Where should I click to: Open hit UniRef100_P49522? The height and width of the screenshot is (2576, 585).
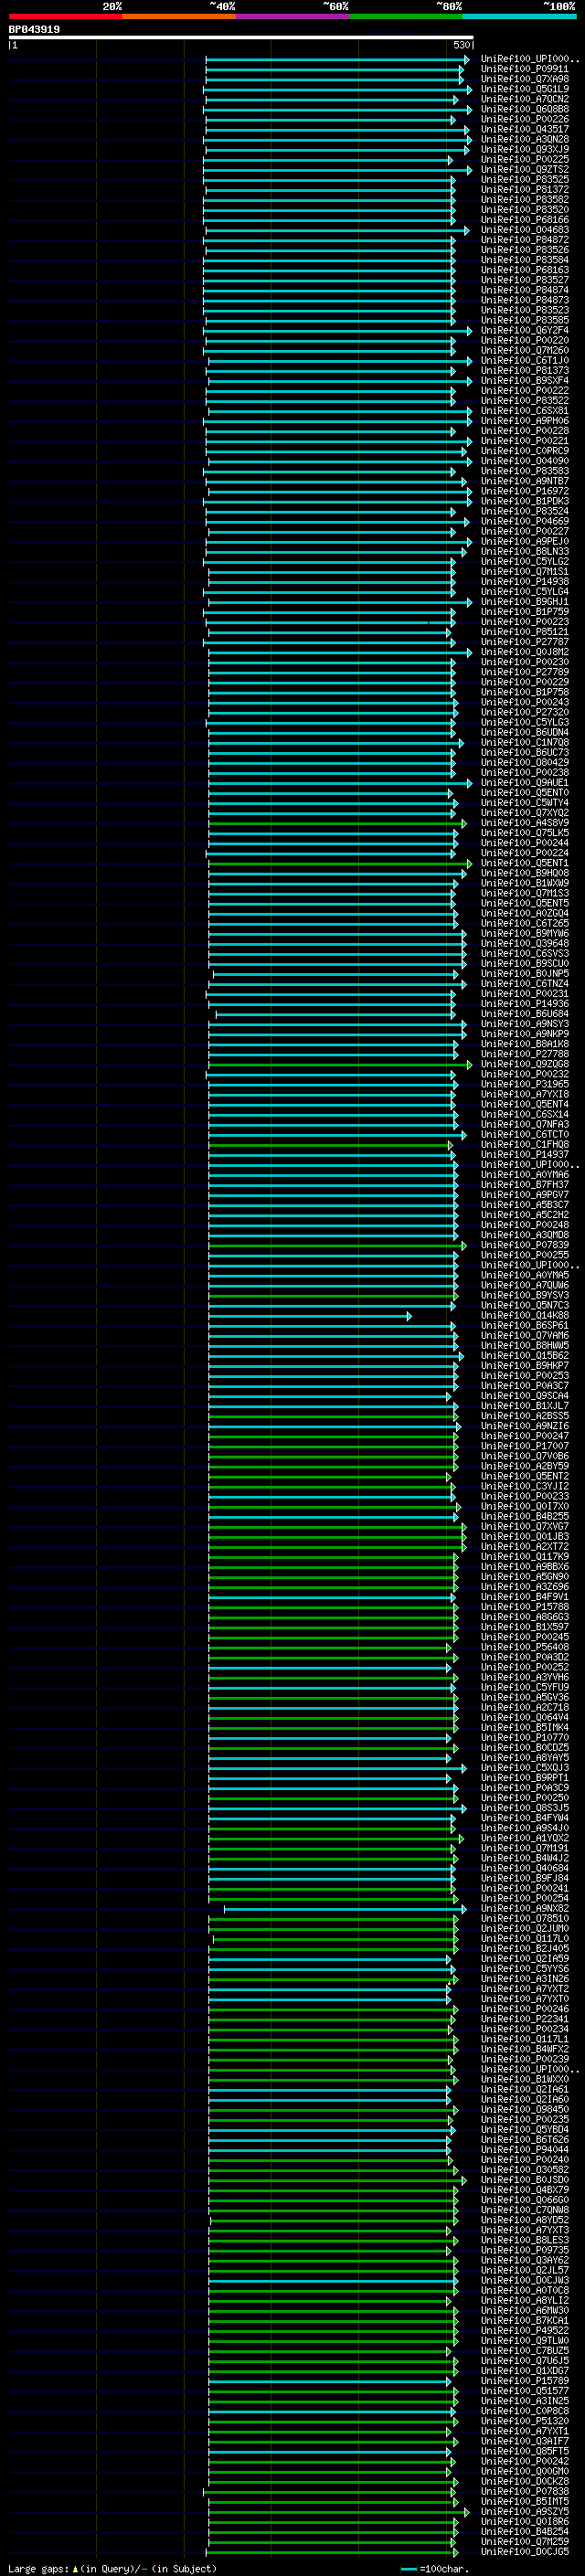[525, 2330]
